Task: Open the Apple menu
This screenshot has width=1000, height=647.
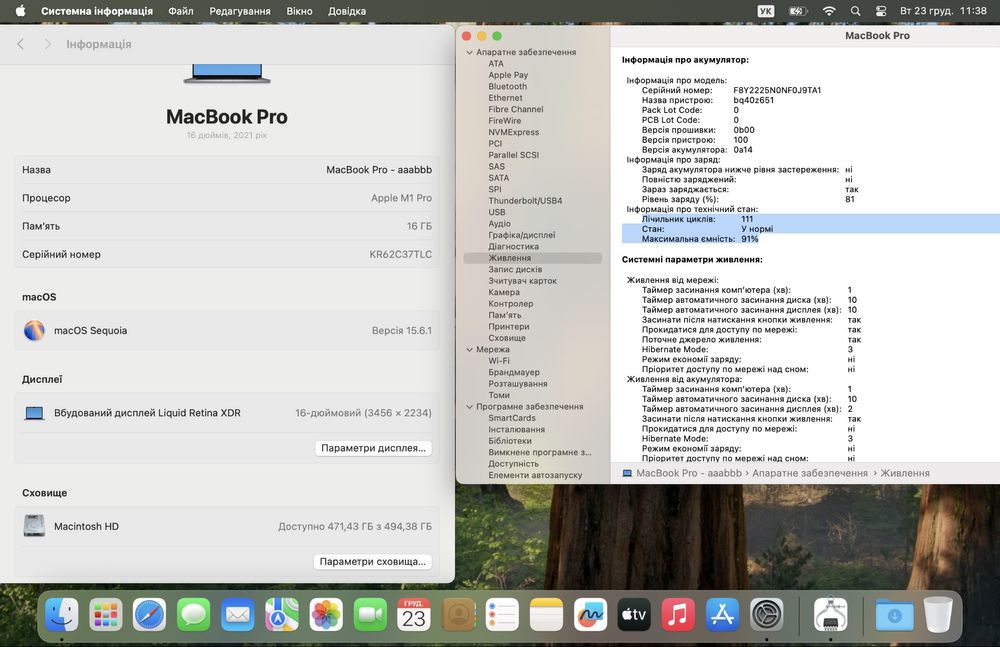Action: (20, 11)
